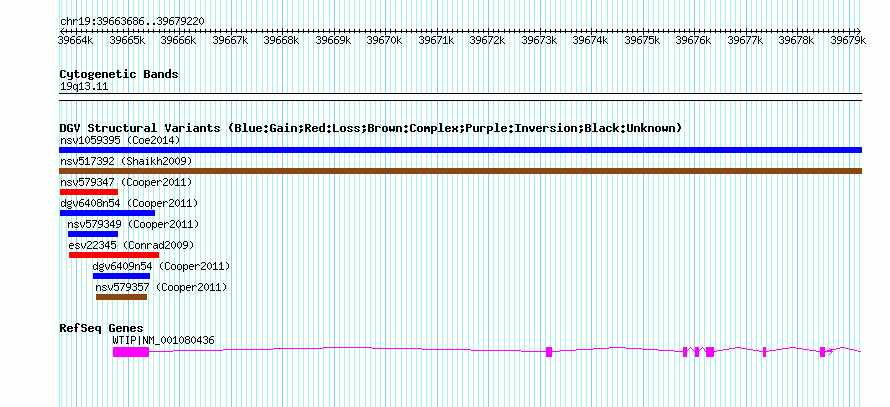
Task: Click the 39677k ruler tick label
Action: 746,40
